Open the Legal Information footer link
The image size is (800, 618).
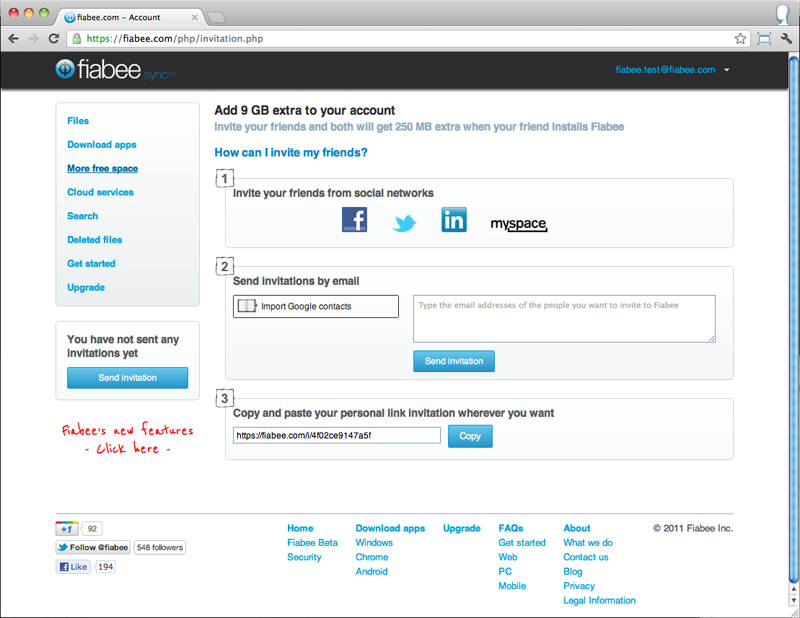click(599, 601)
